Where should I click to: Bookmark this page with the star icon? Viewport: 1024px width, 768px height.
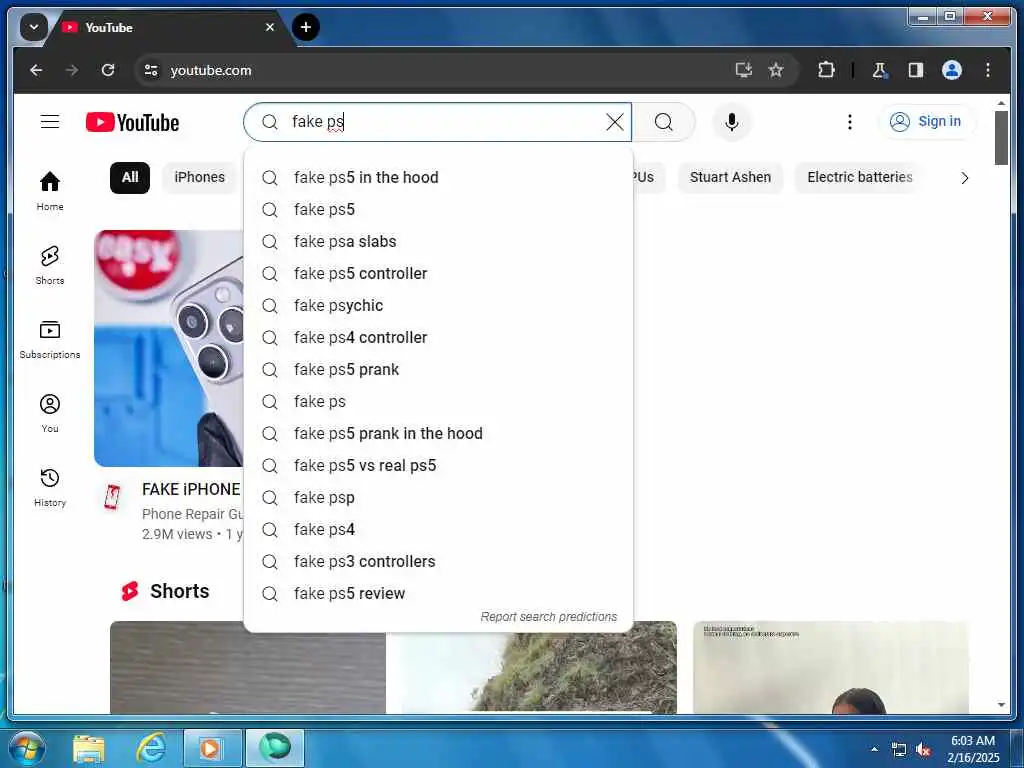(x=775, y=70)
